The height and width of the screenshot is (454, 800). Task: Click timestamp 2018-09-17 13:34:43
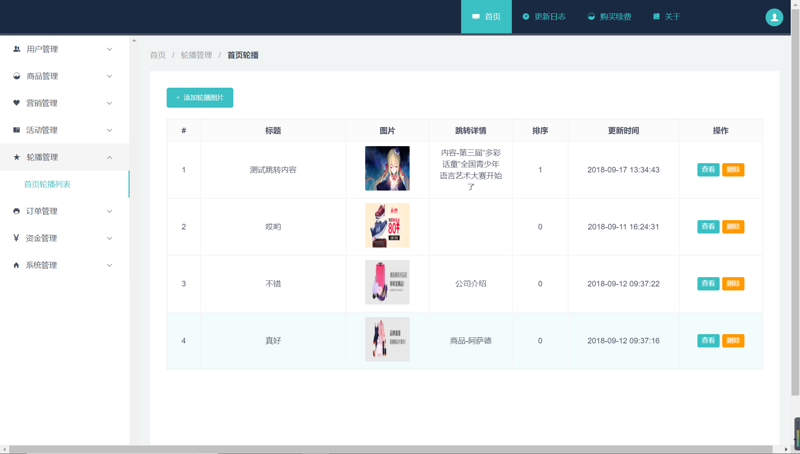click(x=623, y=170)
